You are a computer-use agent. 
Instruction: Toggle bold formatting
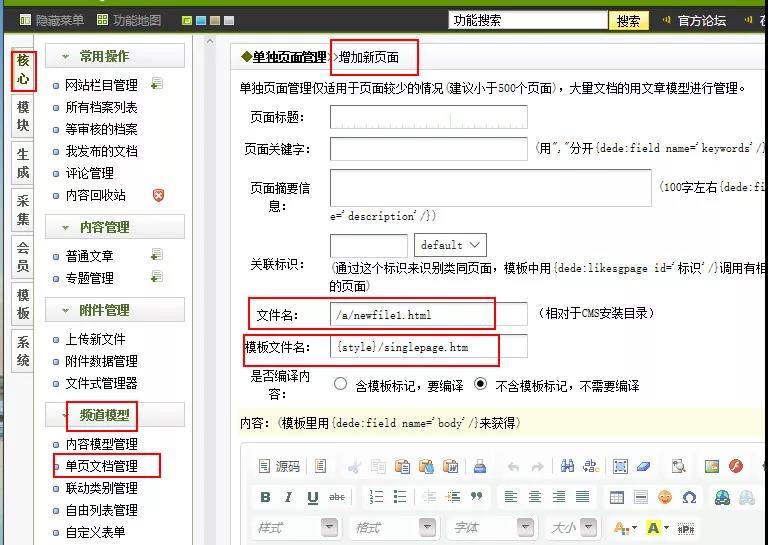(265, 498)
